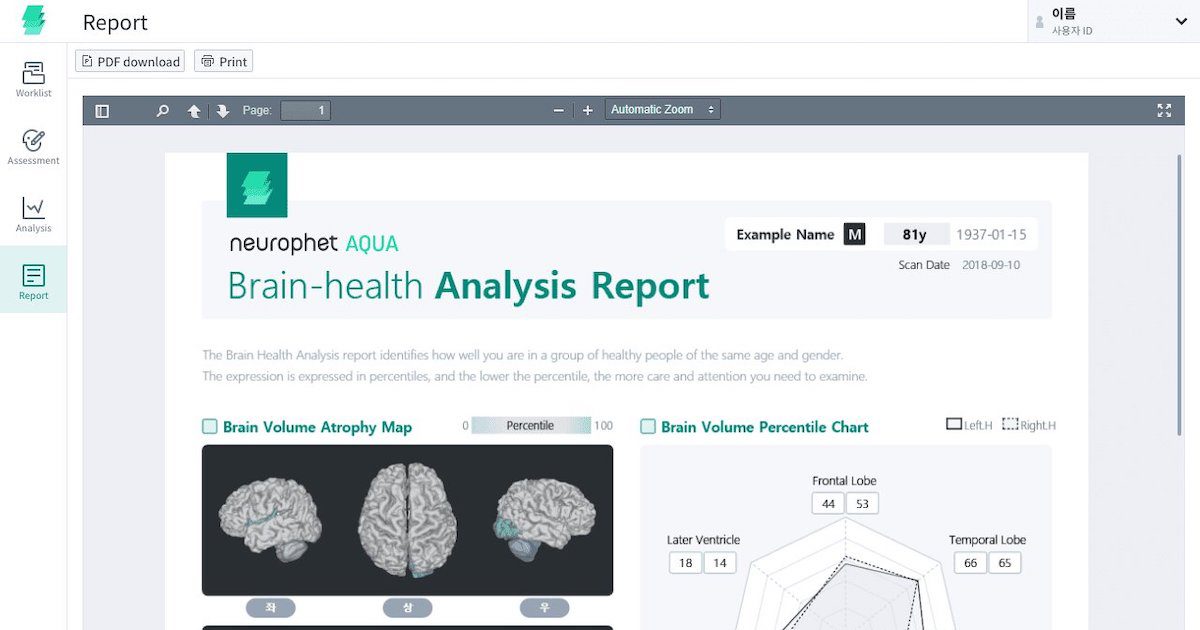This screenshot has height=630, width=1200.
Task: Print the analysis report
Action: 223,61
